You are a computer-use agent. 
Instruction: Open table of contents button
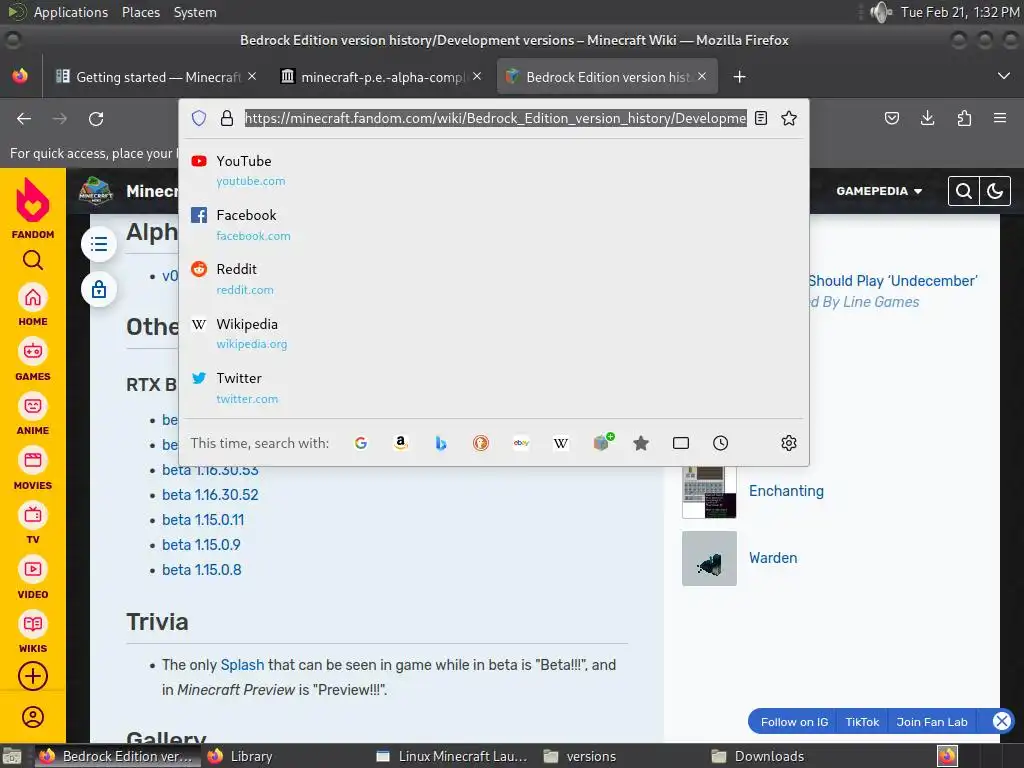click(99, 244)
